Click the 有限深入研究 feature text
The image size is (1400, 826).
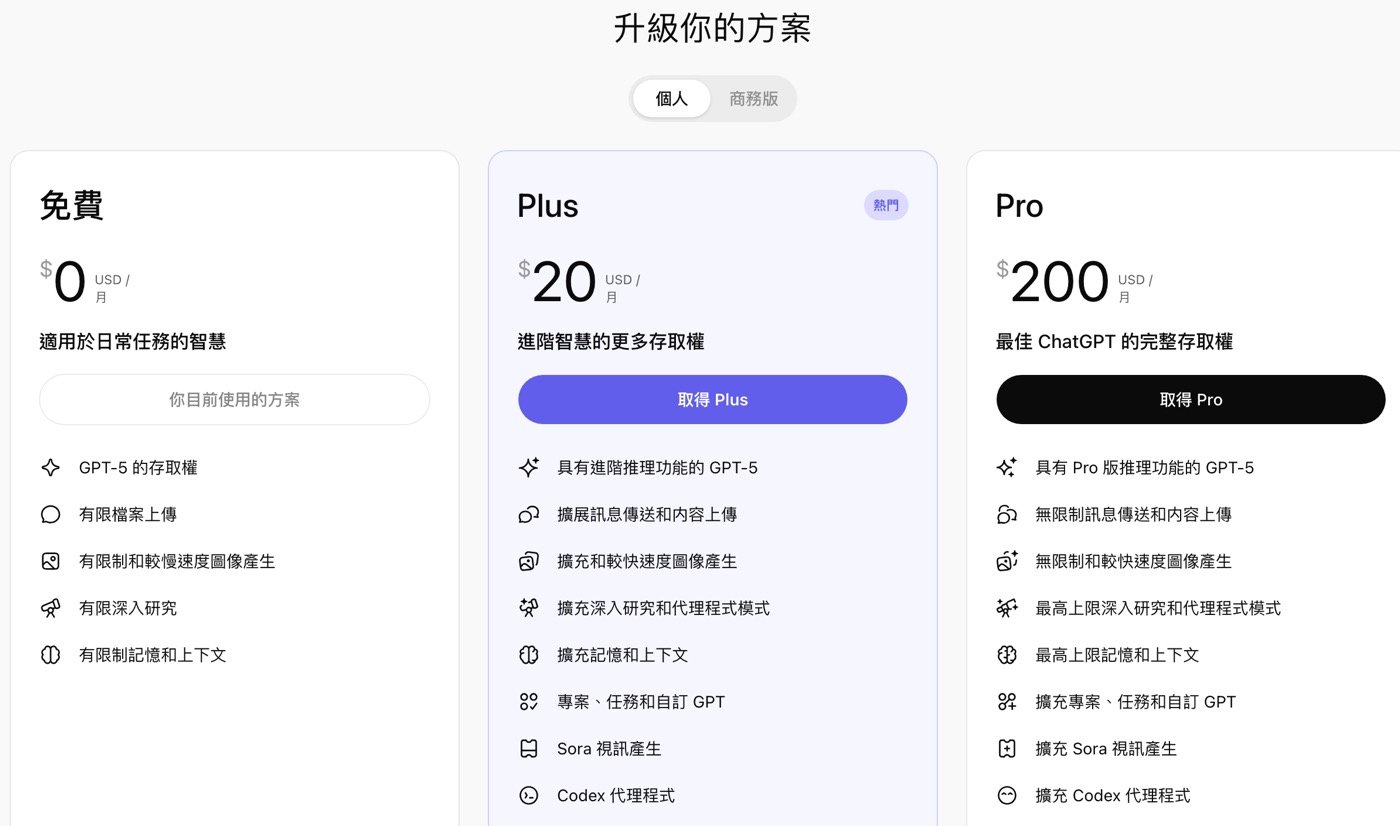128,608
